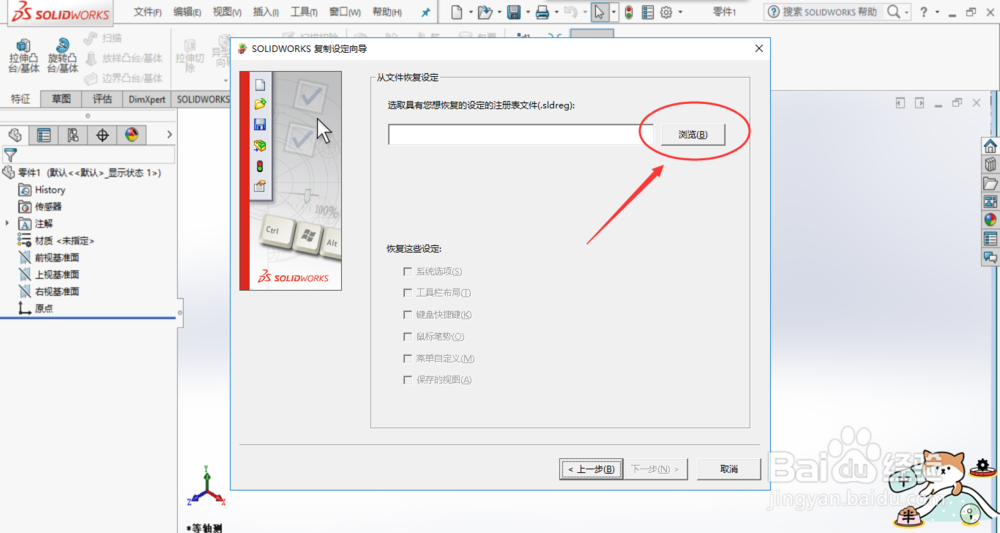The width and height of the screenshot is (1000, 533).
Task: Expand the 注解 tree node
Action: click(8, 224)
